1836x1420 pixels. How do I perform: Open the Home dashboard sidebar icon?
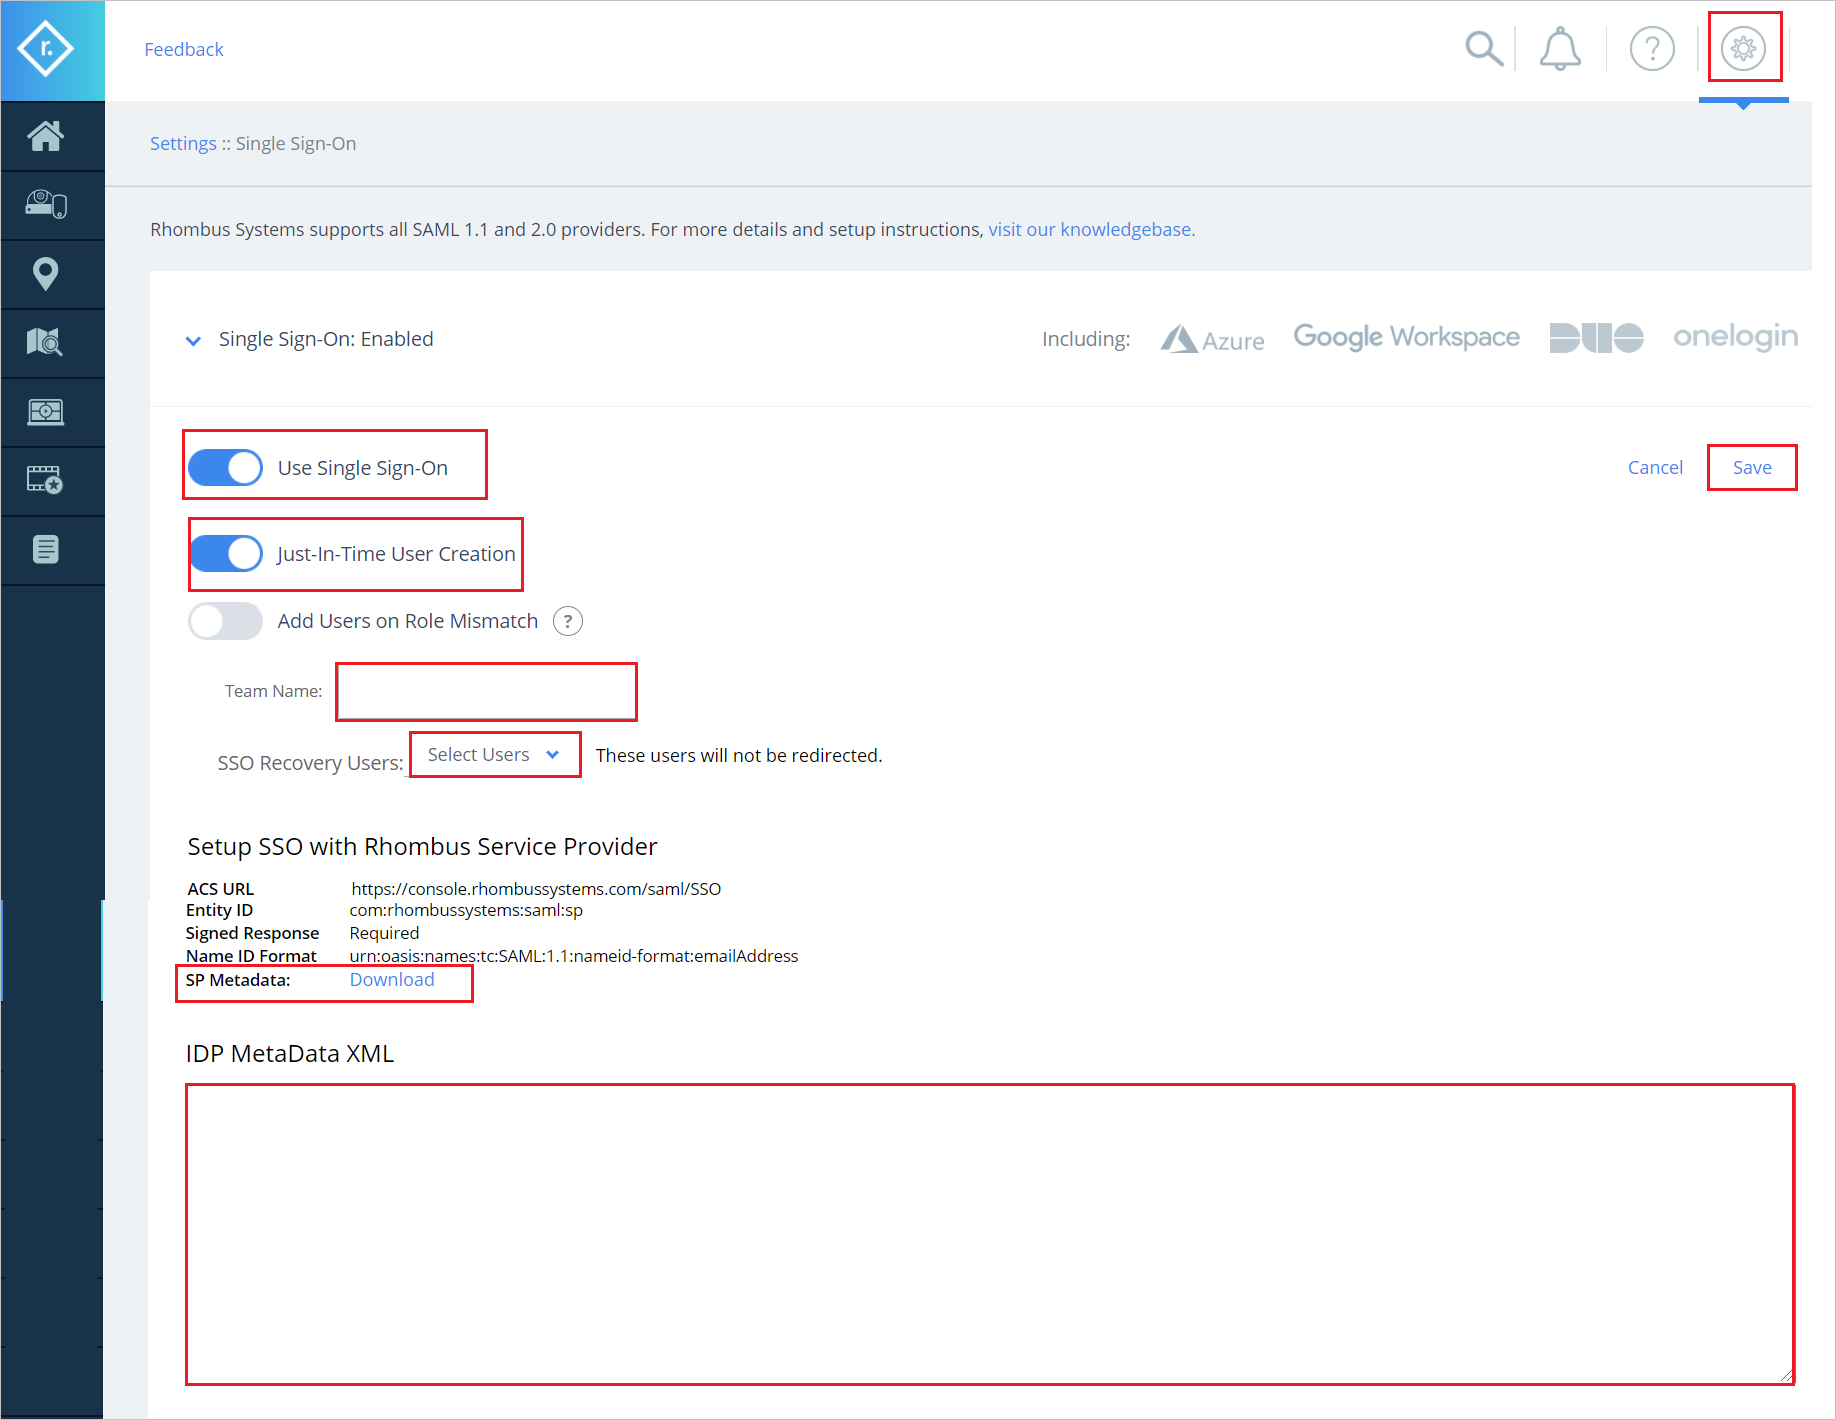pos(46,136)
